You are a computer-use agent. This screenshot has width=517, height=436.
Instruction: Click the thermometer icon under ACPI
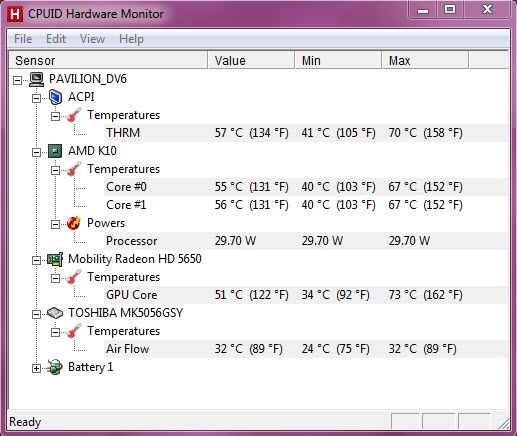(x=74, y=115)
